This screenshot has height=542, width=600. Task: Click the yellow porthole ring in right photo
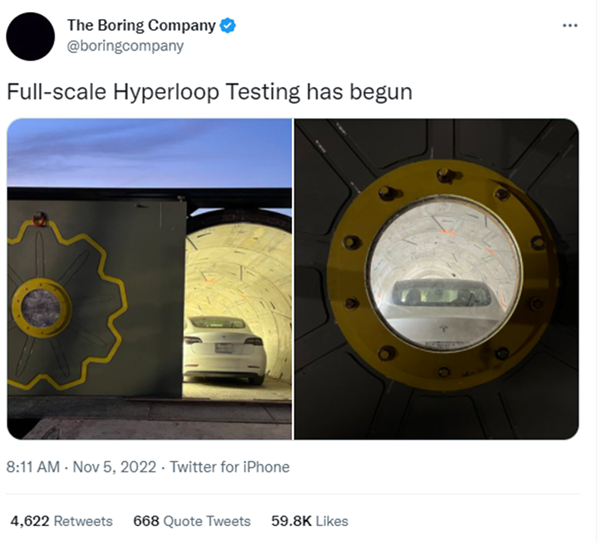tap(443, 273)
